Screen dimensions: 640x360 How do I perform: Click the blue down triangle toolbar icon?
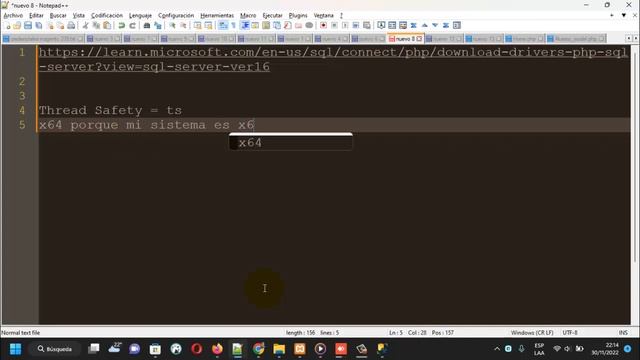[435, 26]
